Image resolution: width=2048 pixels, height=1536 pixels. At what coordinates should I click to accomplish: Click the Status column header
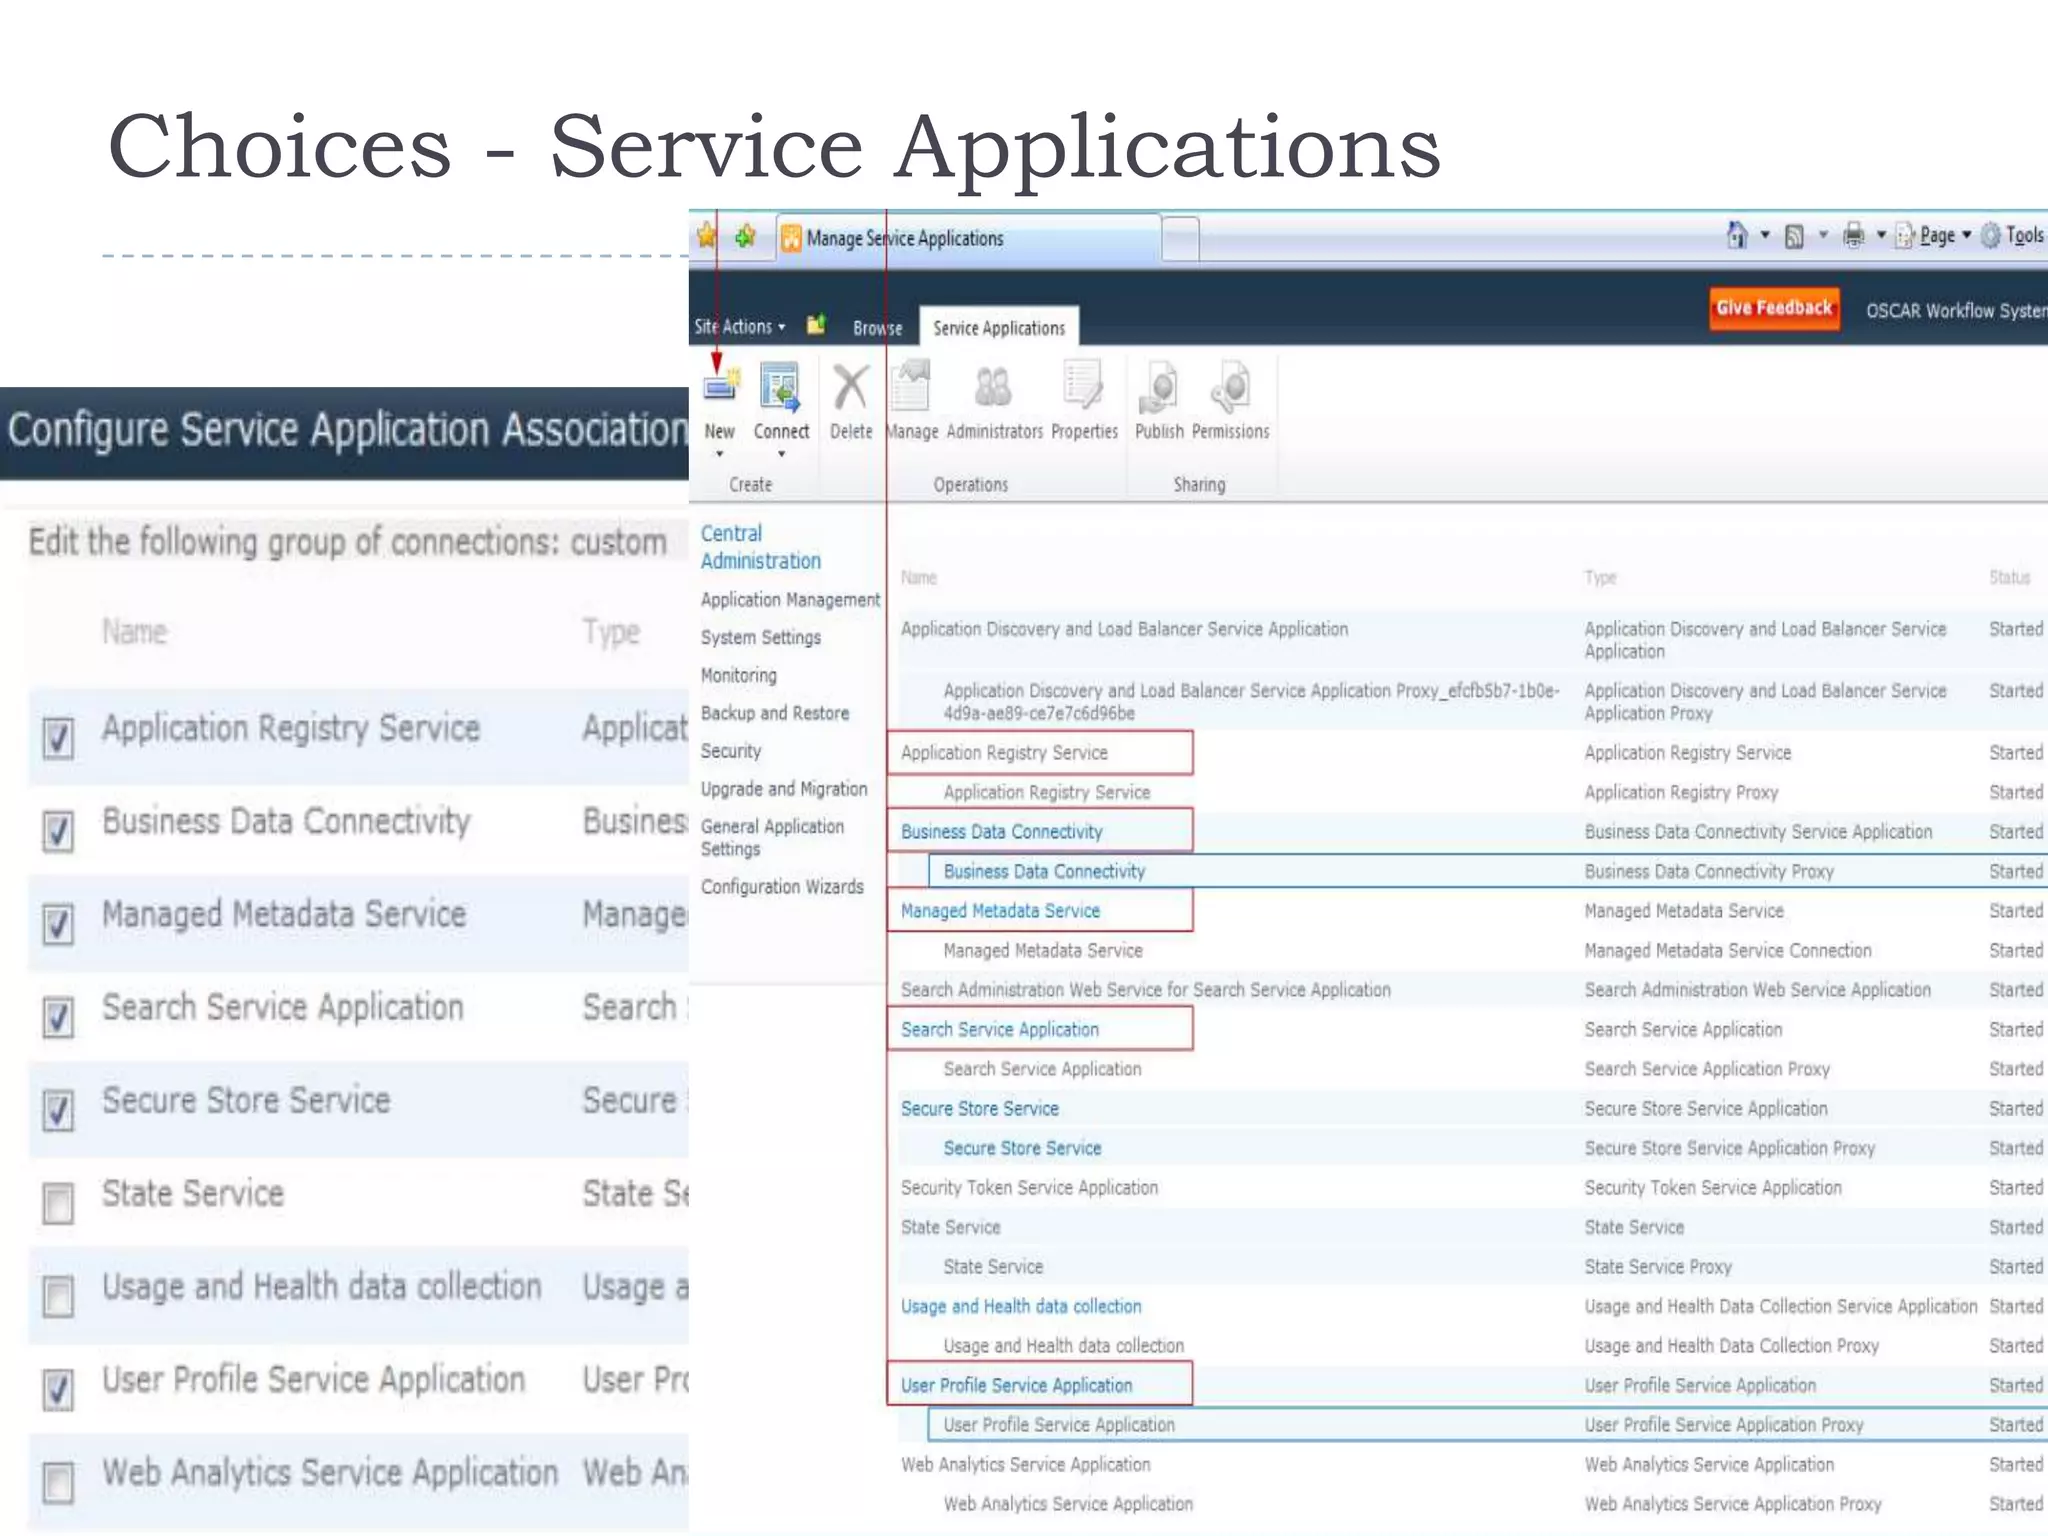(2009, 578)
